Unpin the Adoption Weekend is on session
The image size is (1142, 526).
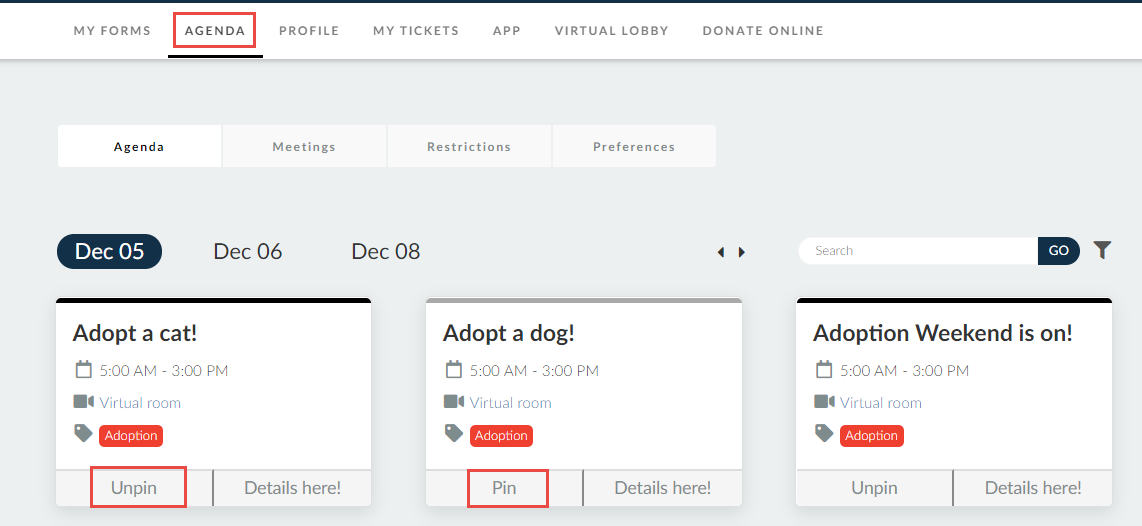click(x=874, y=487)
